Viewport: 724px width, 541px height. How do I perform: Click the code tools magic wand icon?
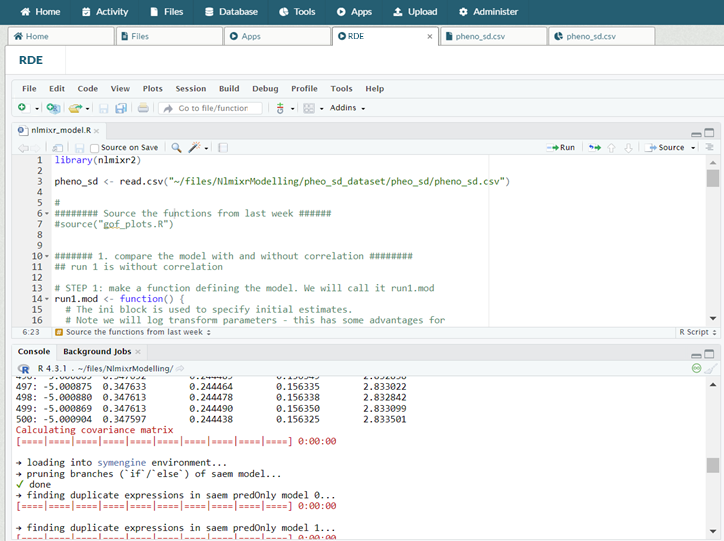pyautogui.click(x=195, y=147)
